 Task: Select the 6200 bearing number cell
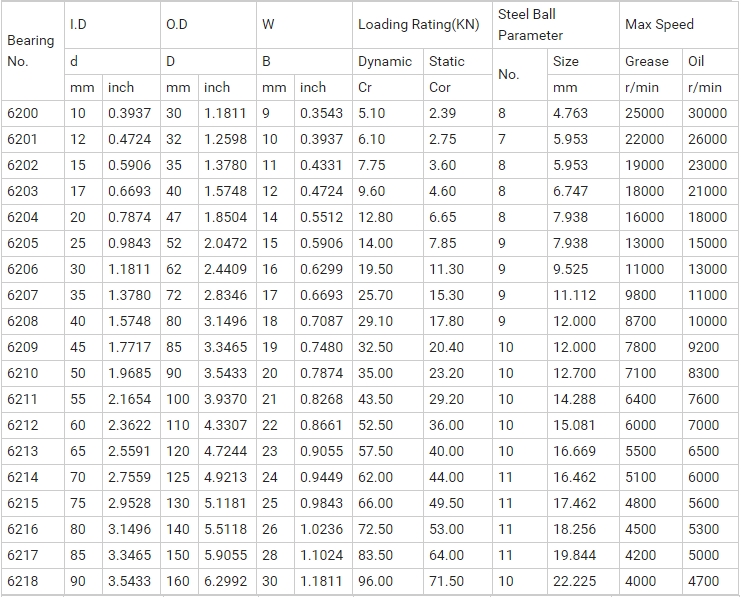(33, 113)
